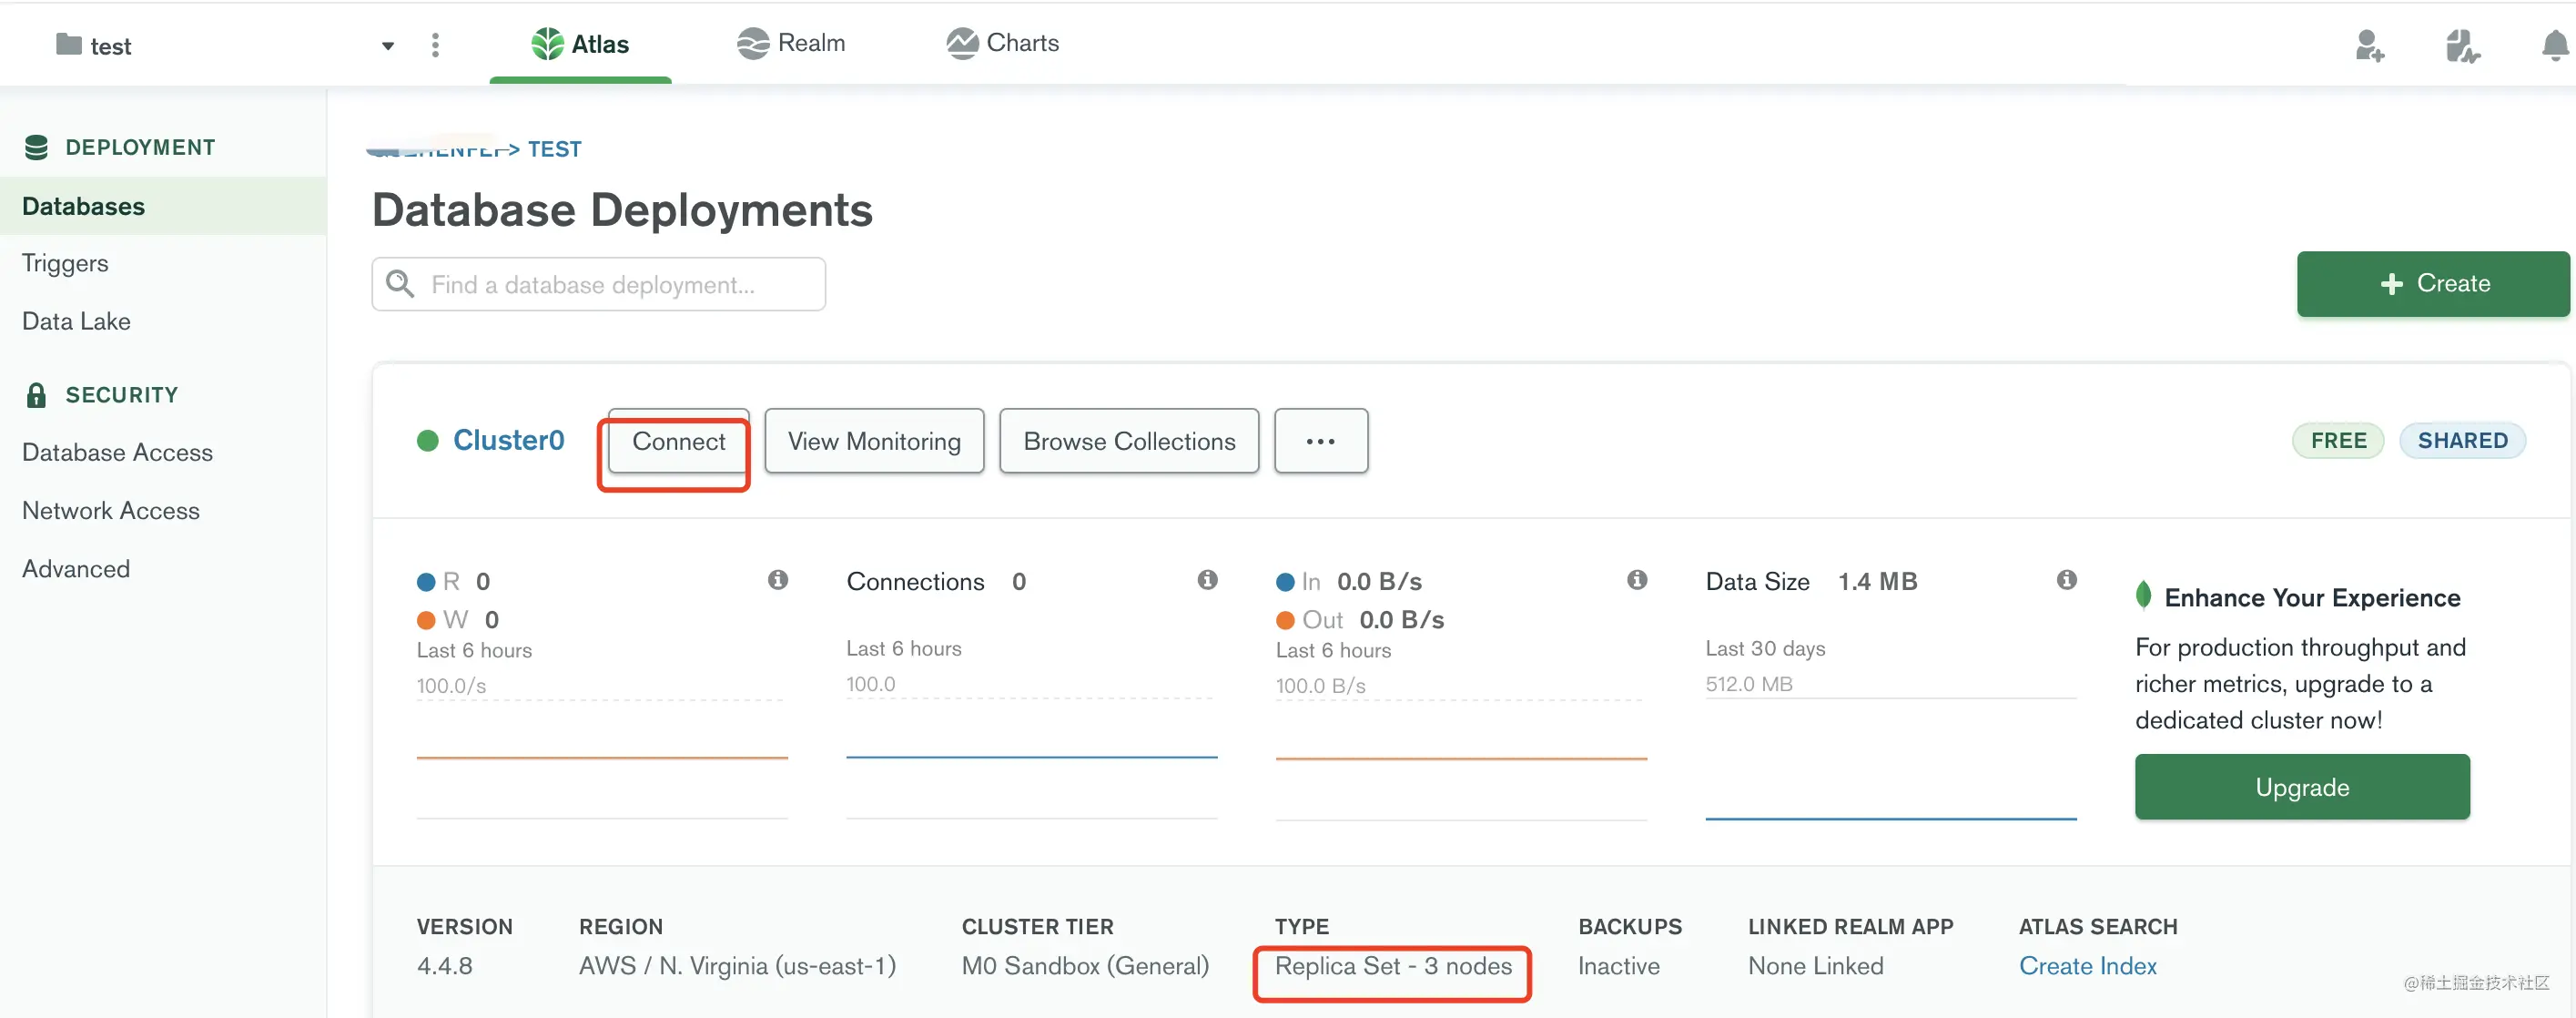2576x1018 pixels.
Task: Click the Data Size 1.4 MB value
Action: 1877,582
